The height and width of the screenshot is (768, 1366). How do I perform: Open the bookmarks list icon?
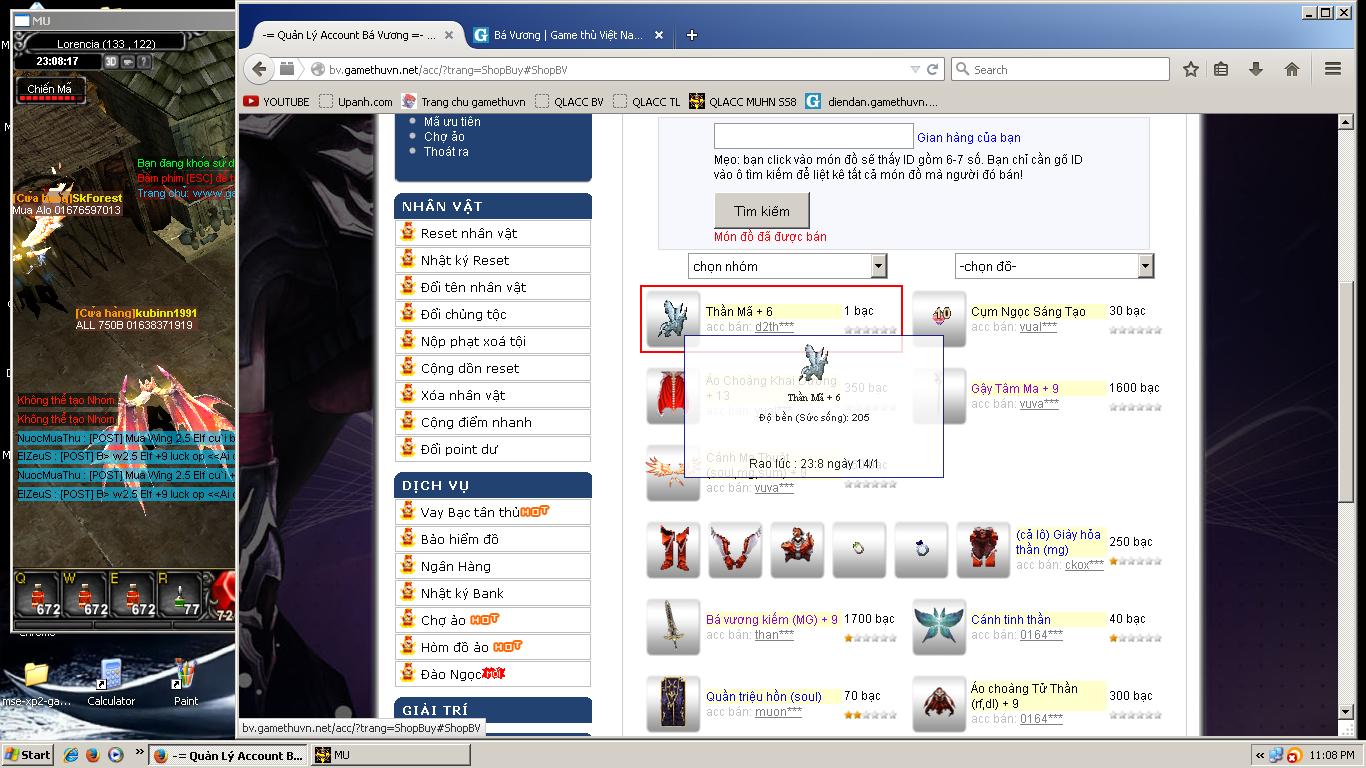pyautogui.click(x=1221, y=69)
